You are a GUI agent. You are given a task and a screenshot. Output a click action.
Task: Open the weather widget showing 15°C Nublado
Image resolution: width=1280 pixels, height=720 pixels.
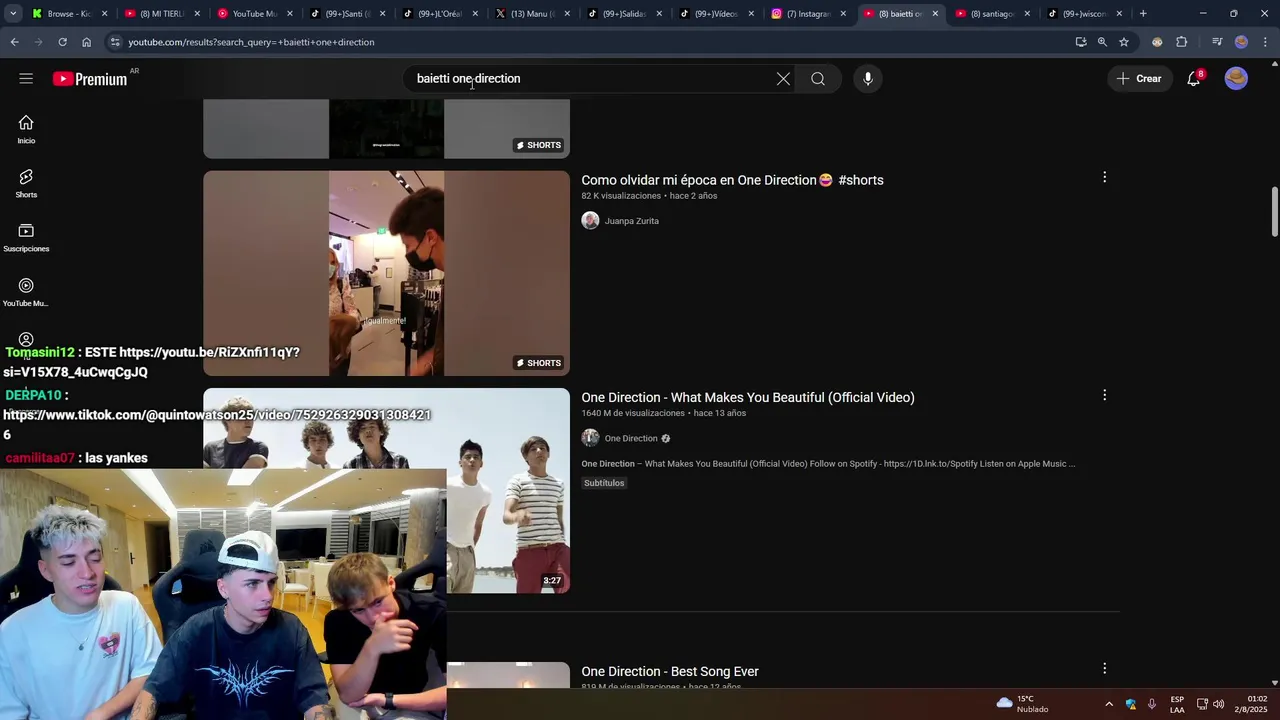(x=1022, y=704)
